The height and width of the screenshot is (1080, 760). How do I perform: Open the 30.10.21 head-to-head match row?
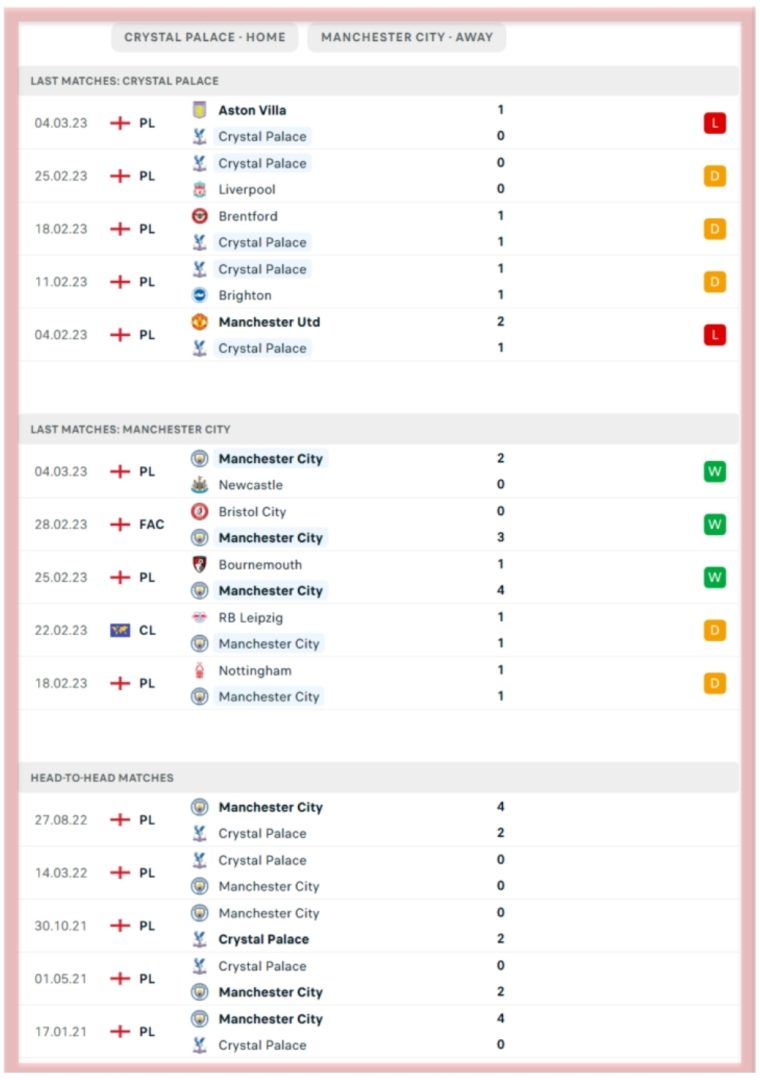(x=379, y=926)
